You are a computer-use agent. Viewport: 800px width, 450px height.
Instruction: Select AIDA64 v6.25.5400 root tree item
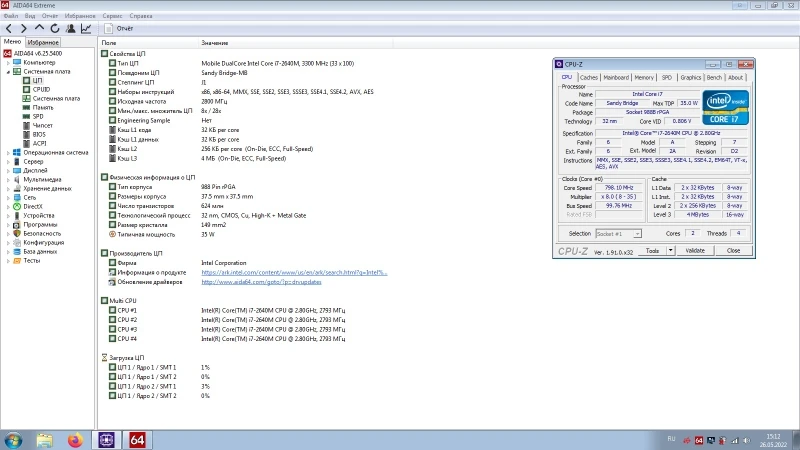tap(38, 53)
